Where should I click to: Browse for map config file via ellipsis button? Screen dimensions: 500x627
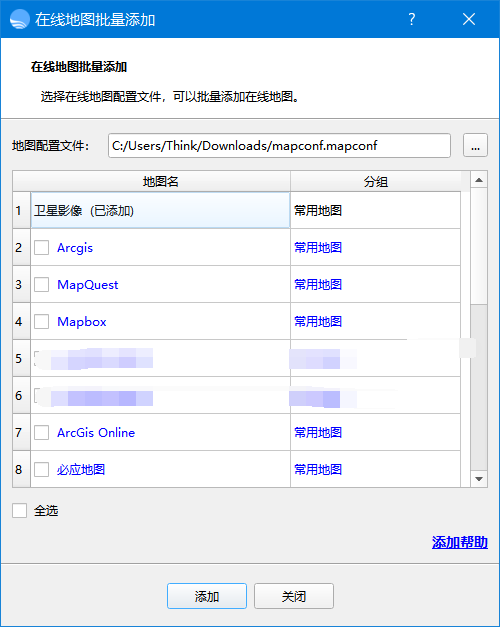click(475, 145)
